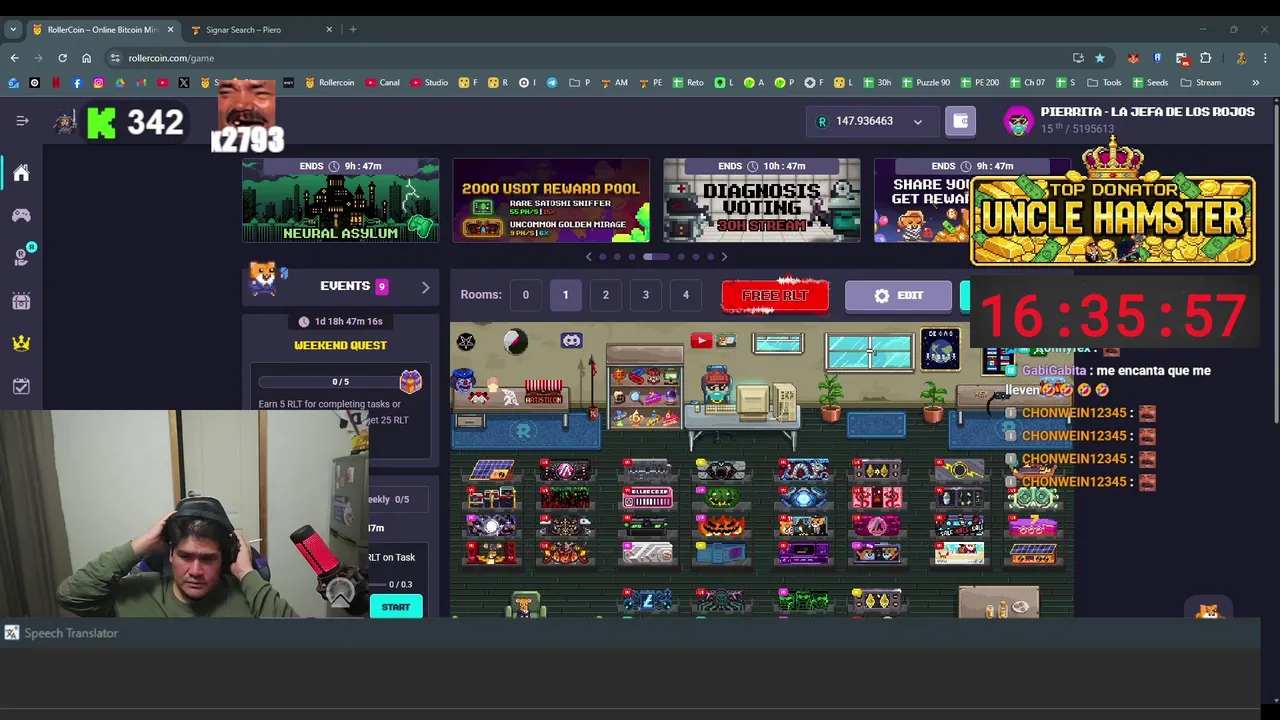This screenshot has width=1280, height=720.
Task: Expand the 147.936463 balance dropdown
Action: 917,122
